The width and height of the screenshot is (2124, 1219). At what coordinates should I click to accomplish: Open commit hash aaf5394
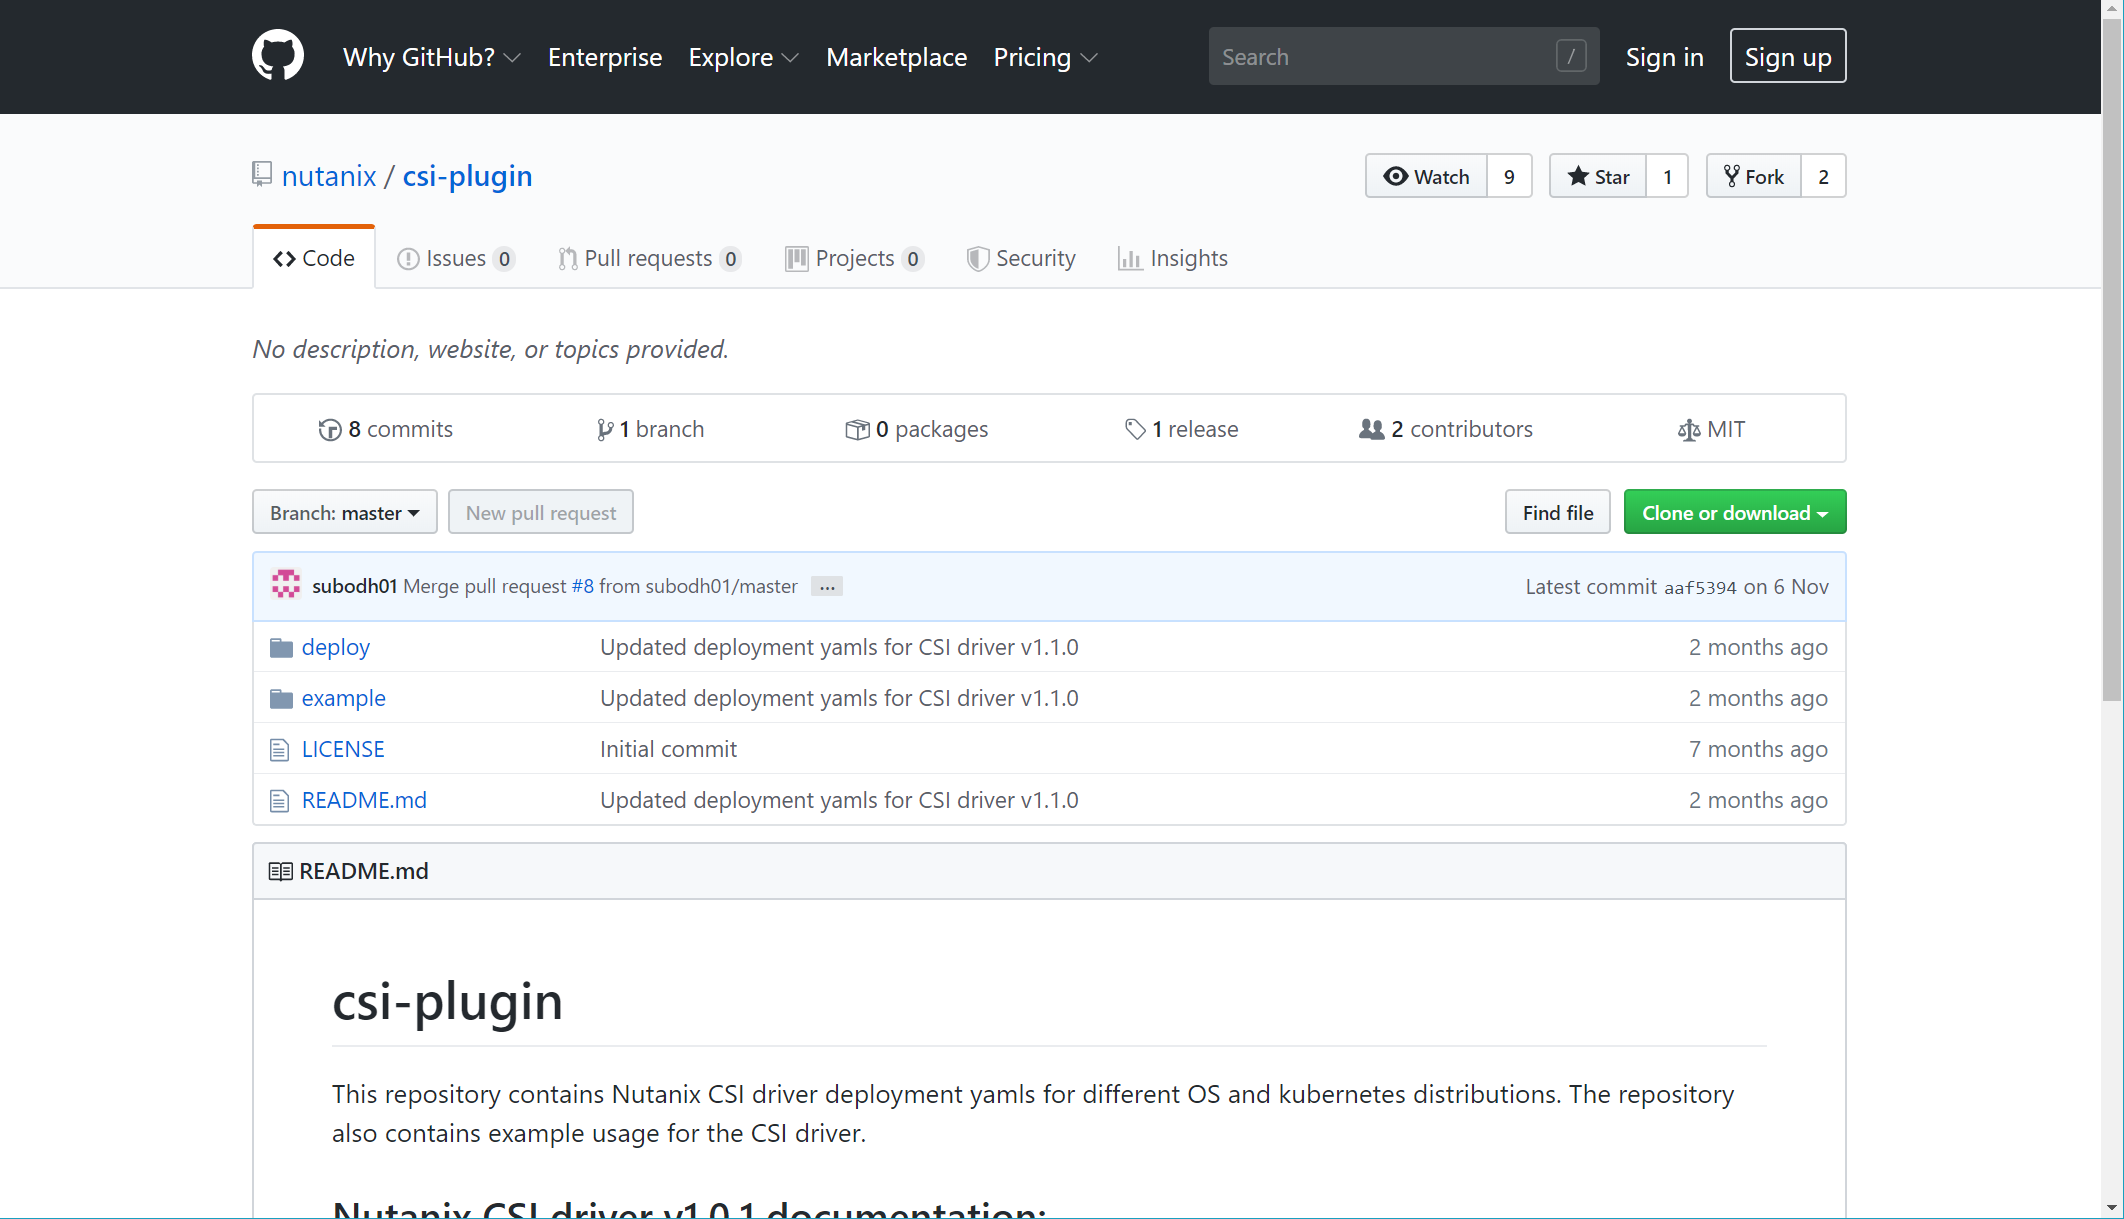tap(1700, 587)
